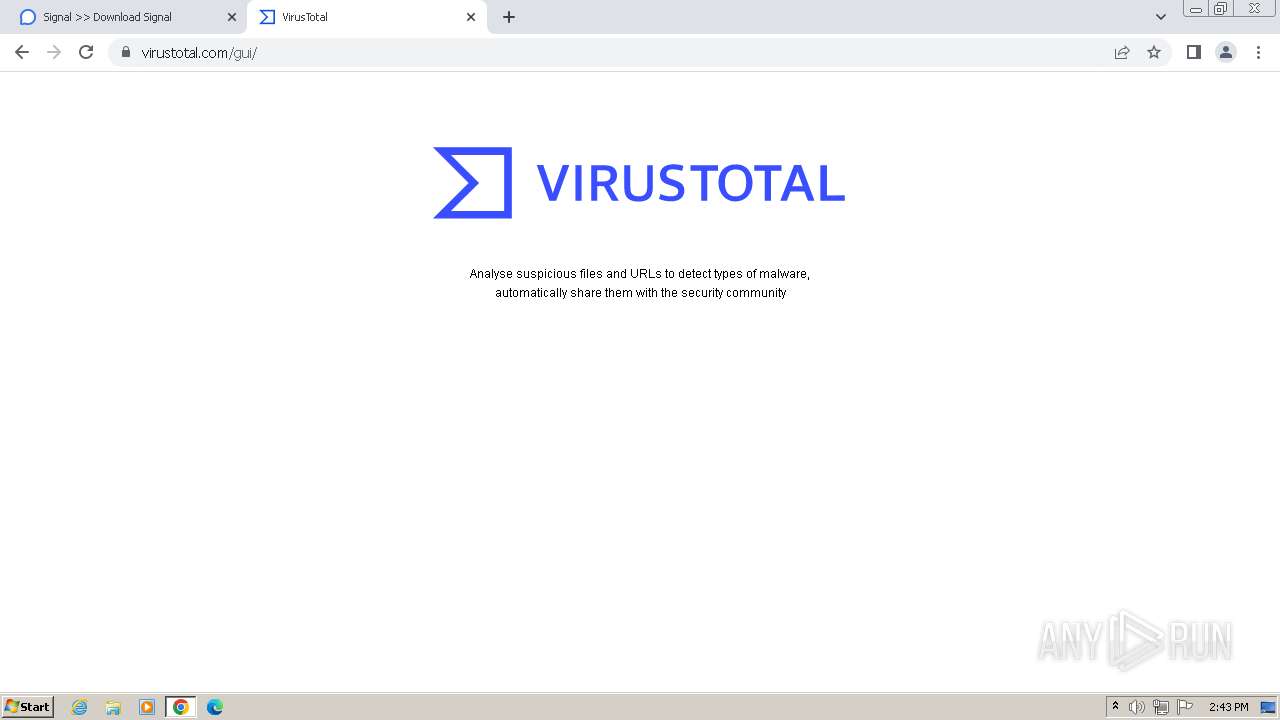The height and width of the screenshot is (720, 1280).
Task: Click the taskbar clock 2:43 PM
Action: [x=1228, y=707]
